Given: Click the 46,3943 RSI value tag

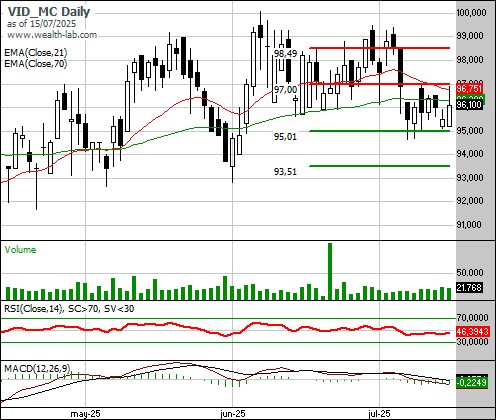Looking at the screenshot, I should pos(473,331).
